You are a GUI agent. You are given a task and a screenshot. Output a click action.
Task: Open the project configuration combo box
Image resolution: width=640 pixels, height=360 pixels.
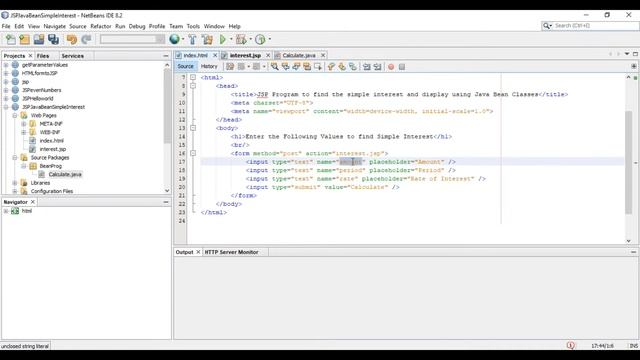[132, 39]
